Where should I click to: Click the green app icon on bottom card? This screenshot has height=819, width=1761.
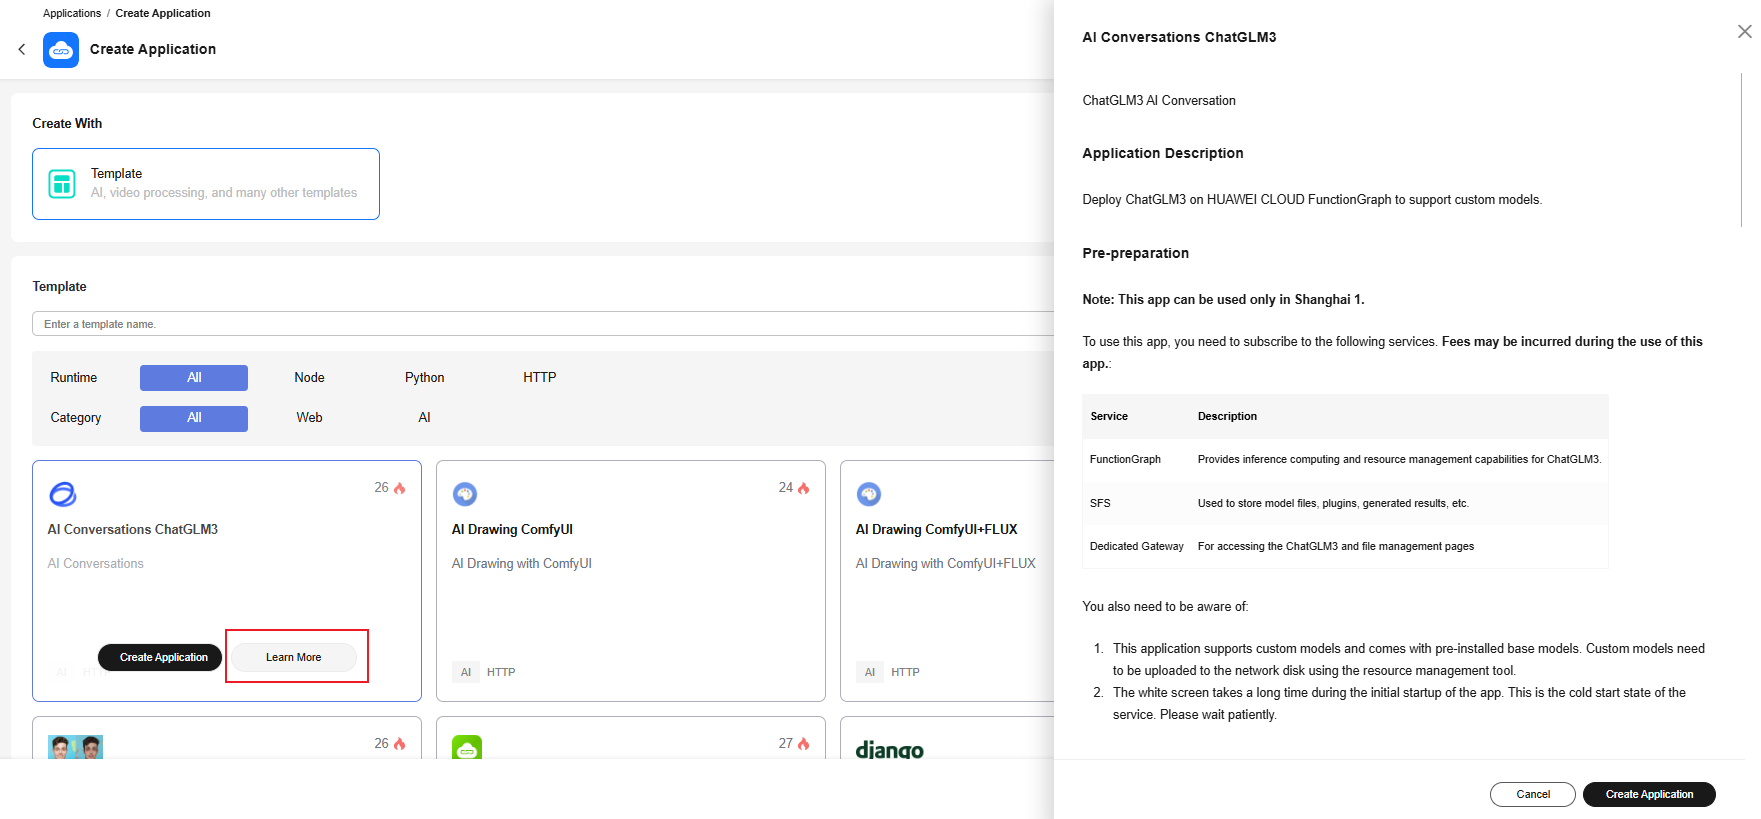(467, 748)
